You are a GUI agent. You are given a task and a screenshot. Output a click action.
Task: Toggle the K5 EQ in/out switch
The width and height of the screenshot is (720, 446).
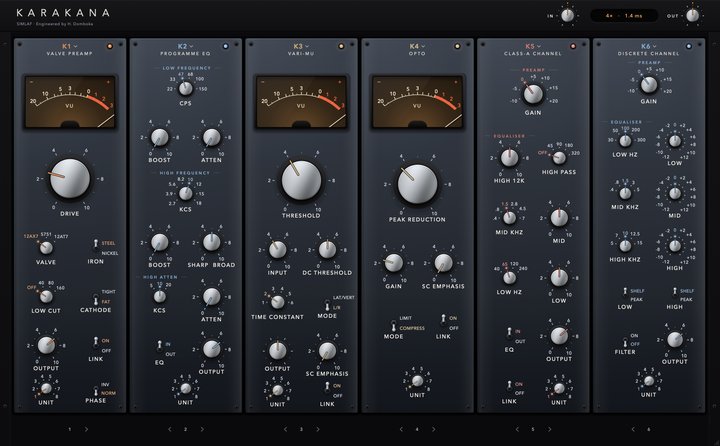point(509,333)
